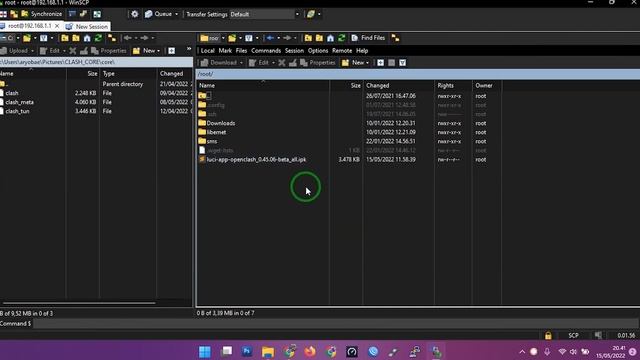Click the remote select files plus icon

coord(380,62)
